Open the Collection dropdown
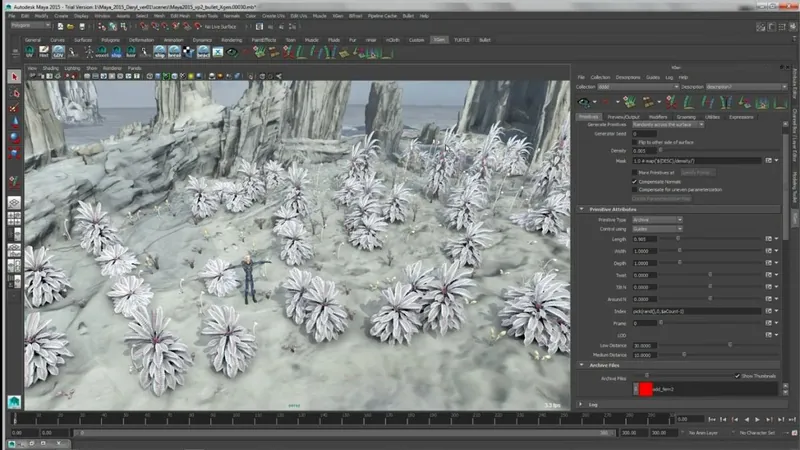Screen dimensions: 800x450 click(638, 87)
